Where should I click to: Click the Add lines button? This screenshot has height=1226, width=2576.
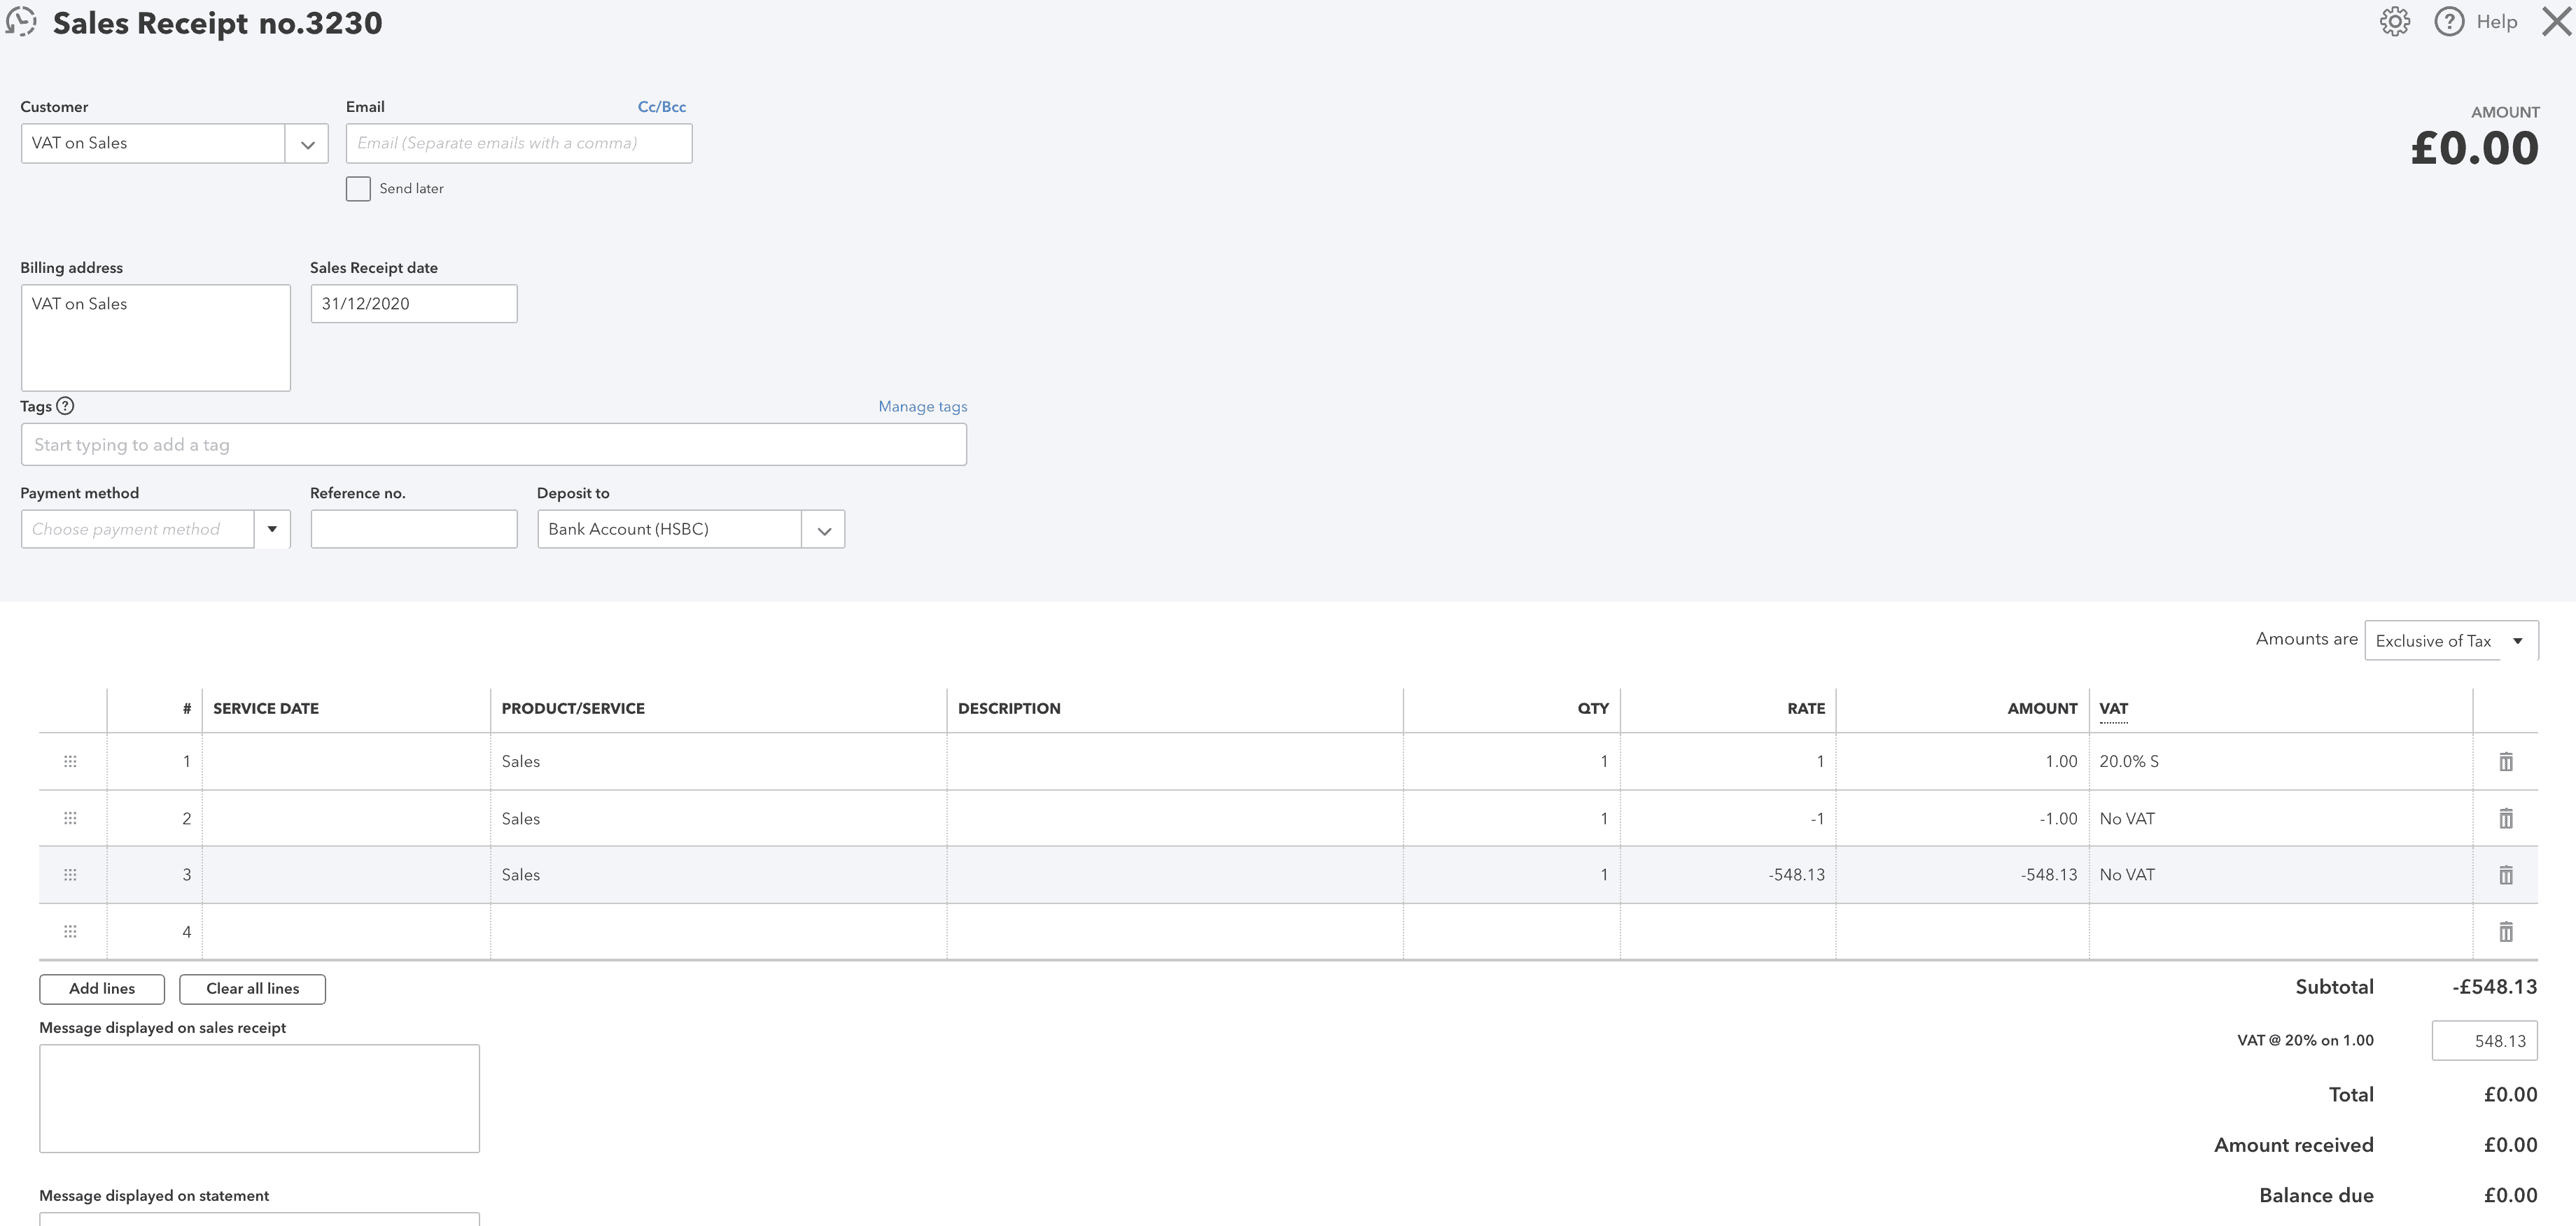(102, 989)
